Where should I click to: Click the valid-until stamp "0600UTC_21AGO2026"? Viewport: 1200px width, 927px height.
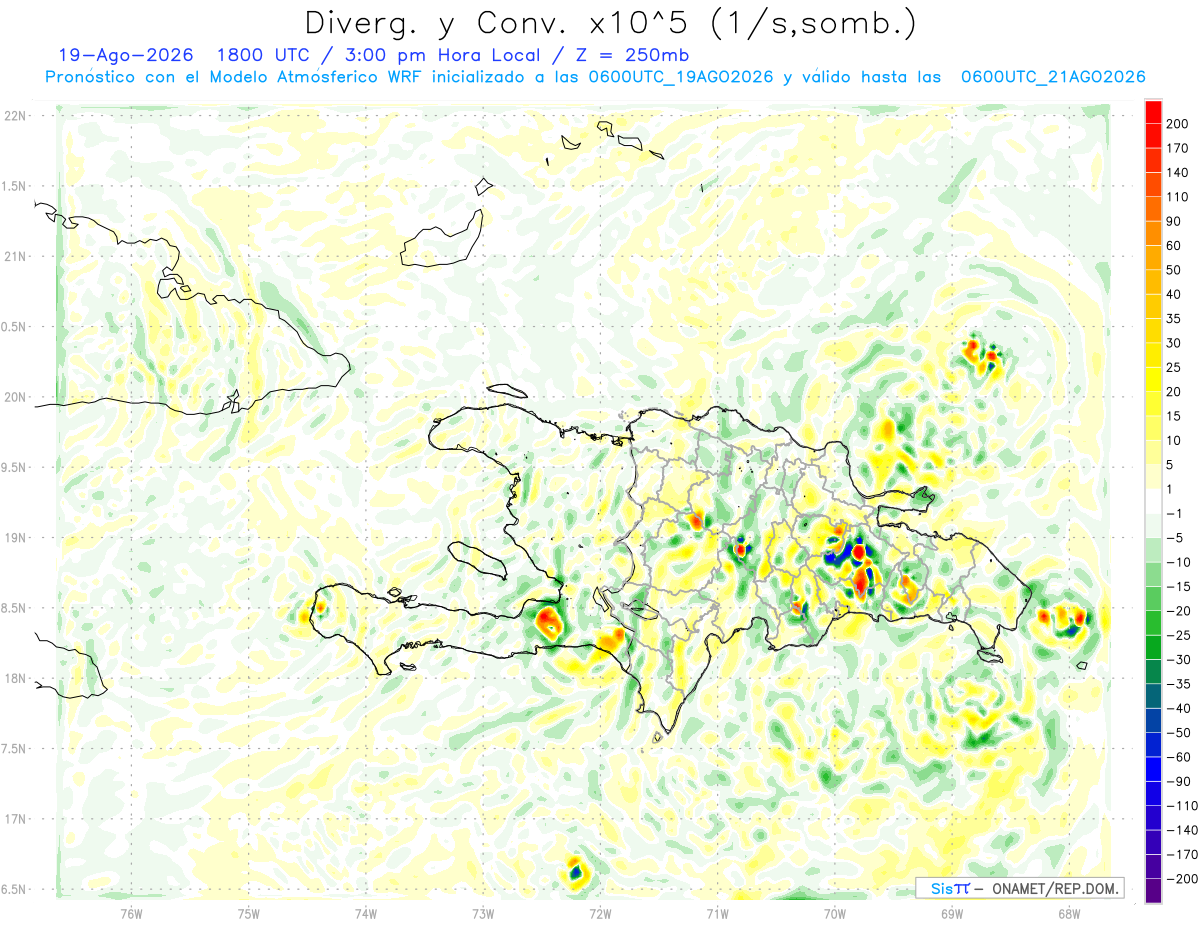1053,77
